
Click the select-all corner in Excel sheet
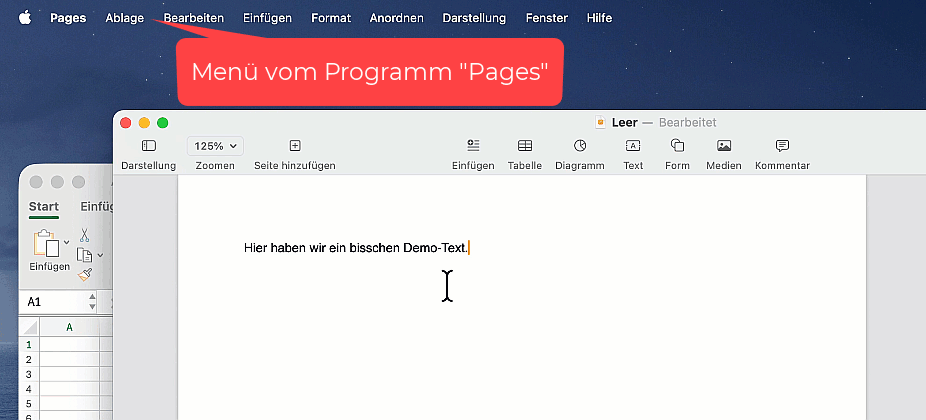point(30,327)
